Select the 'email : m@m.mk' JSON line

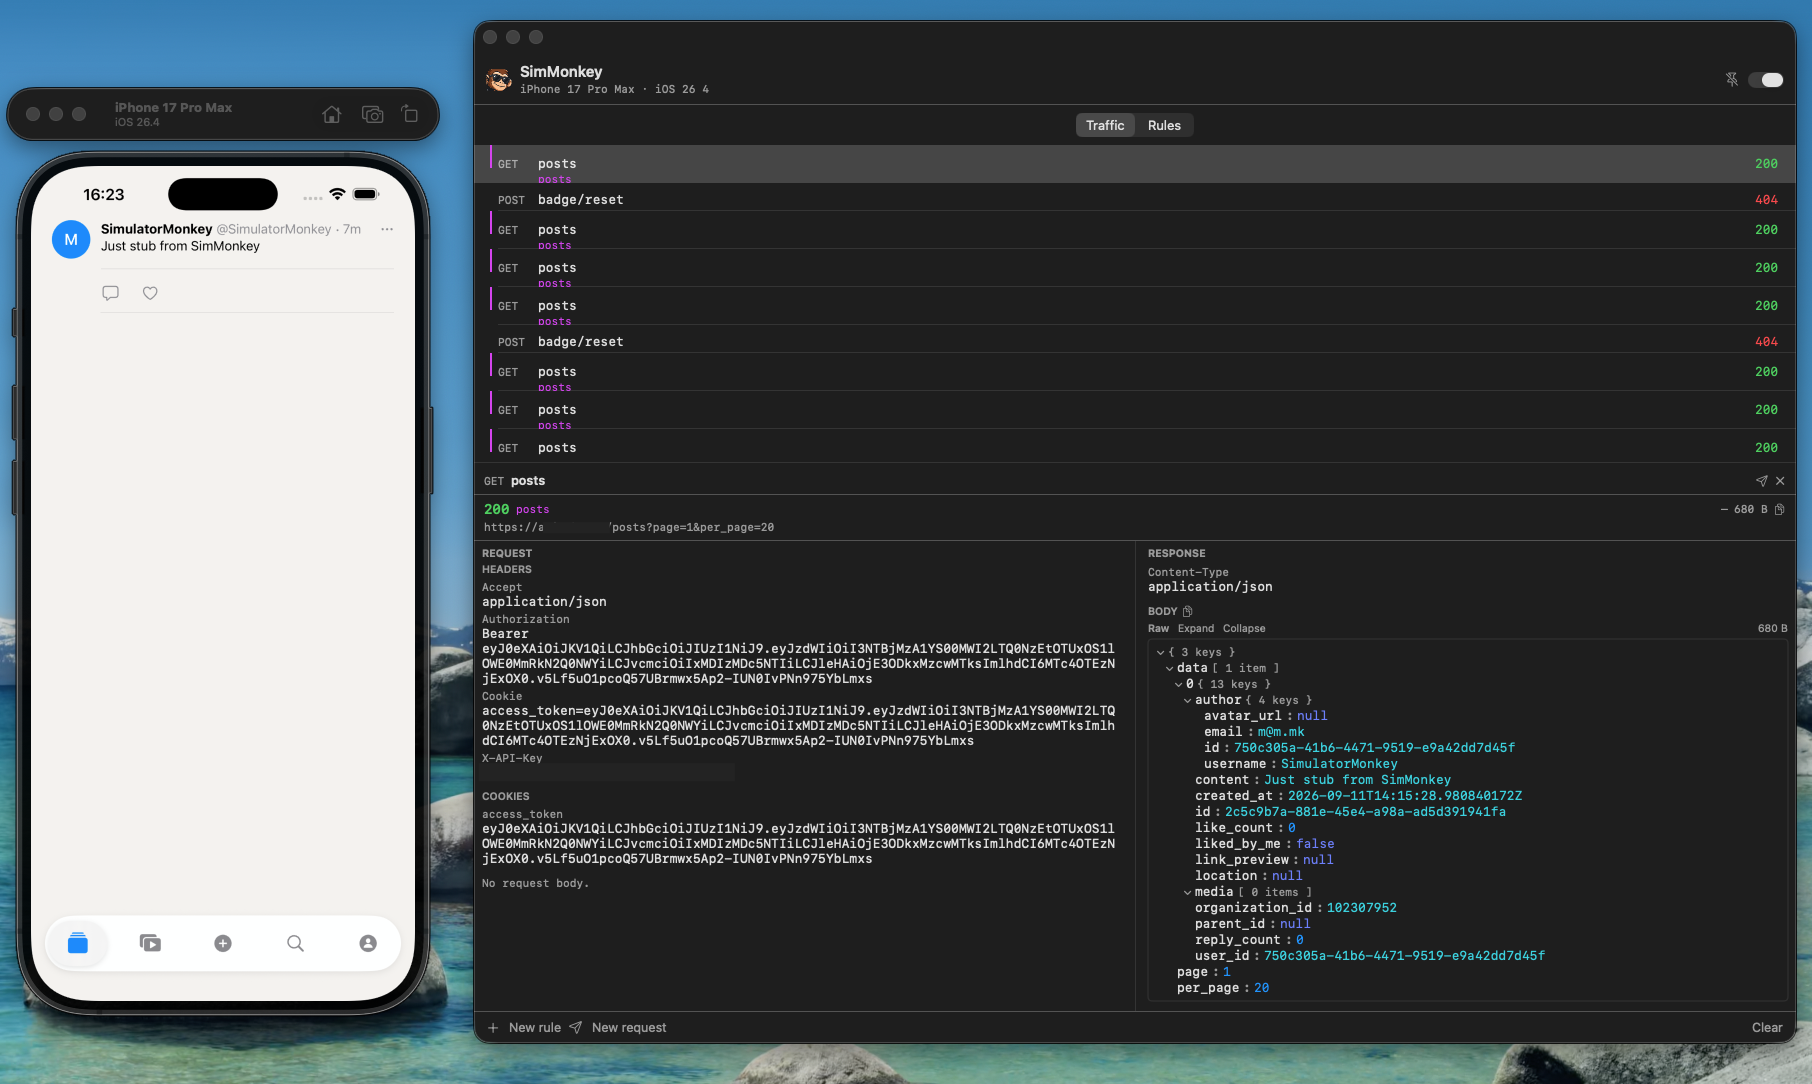pos(1254,732)
